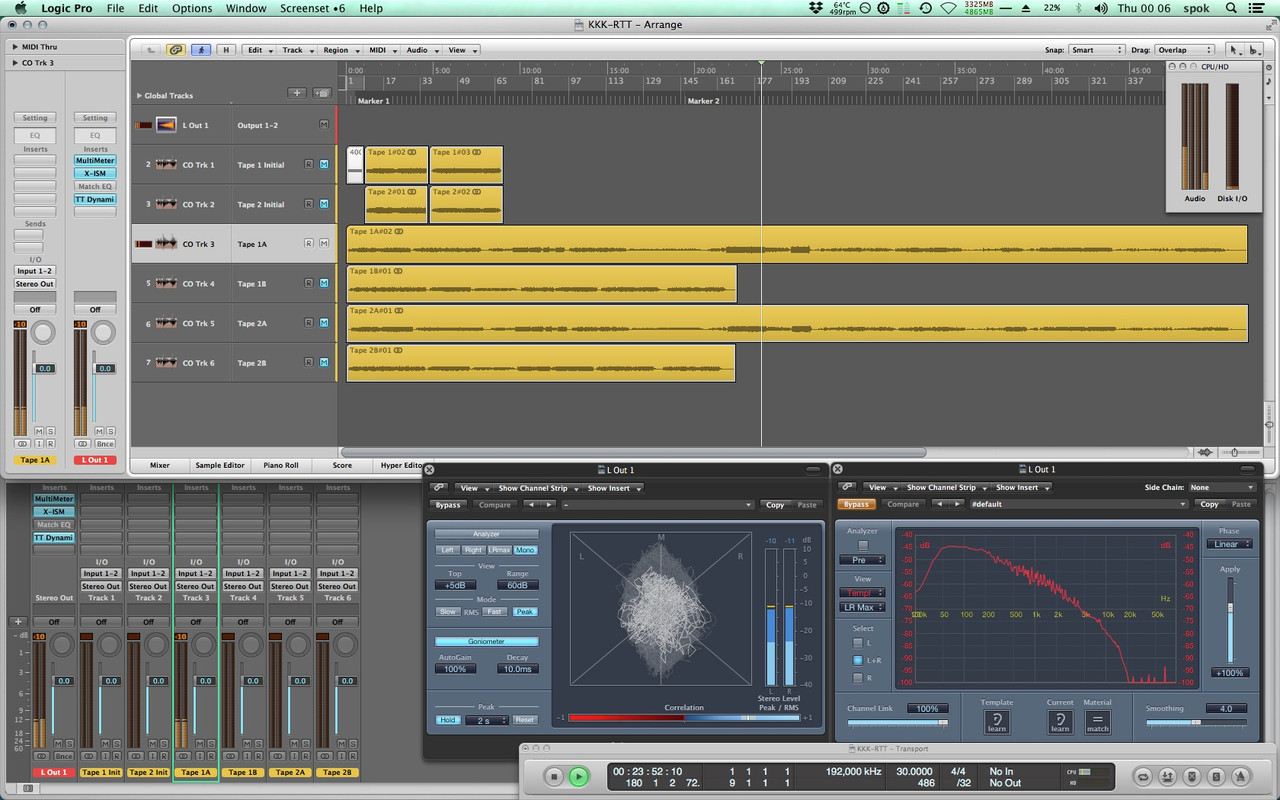Toggle the Catch playhead running-man button
The width and height of the screenshot is (1280, 800).
(201, 50)
